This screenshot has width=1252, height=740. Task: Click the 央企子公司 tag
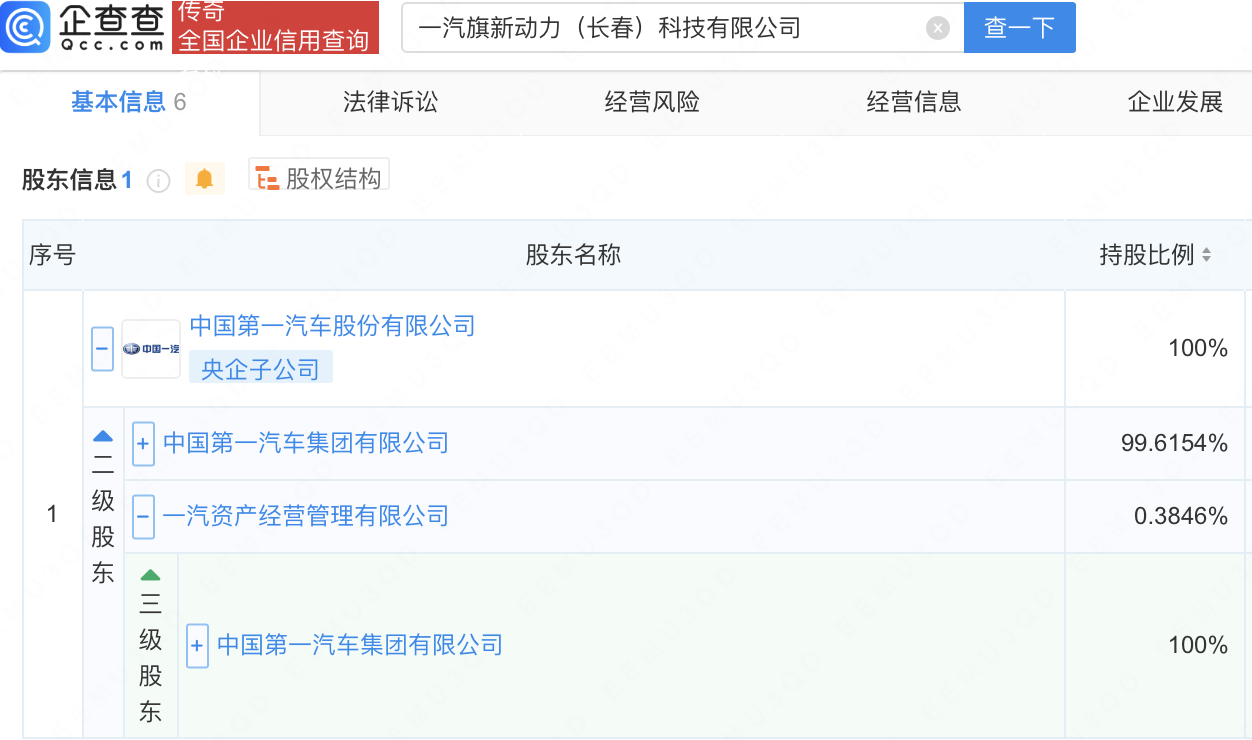(260, 369)
